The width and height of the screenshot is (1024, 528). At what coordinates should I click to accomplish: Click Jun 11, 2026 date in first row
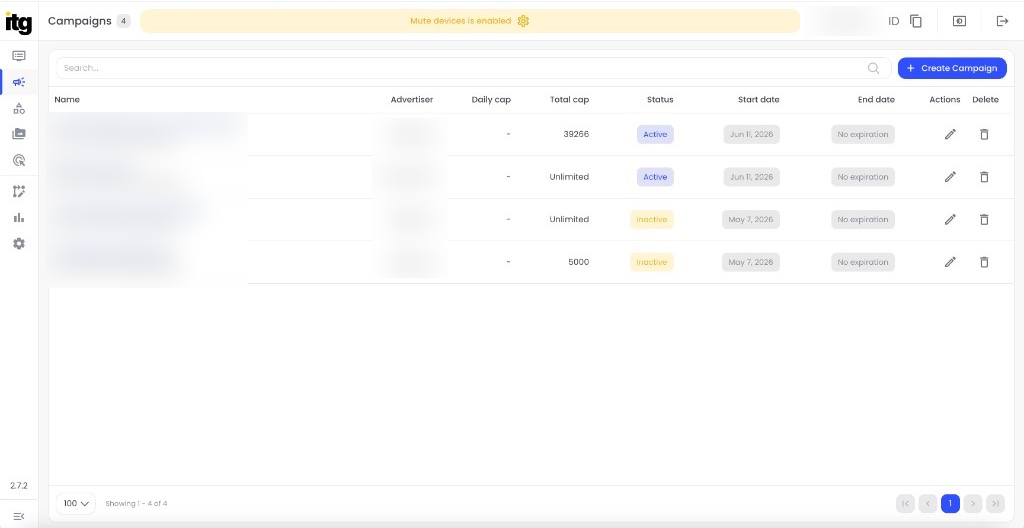pyautogui.click(x=752, y=135)
